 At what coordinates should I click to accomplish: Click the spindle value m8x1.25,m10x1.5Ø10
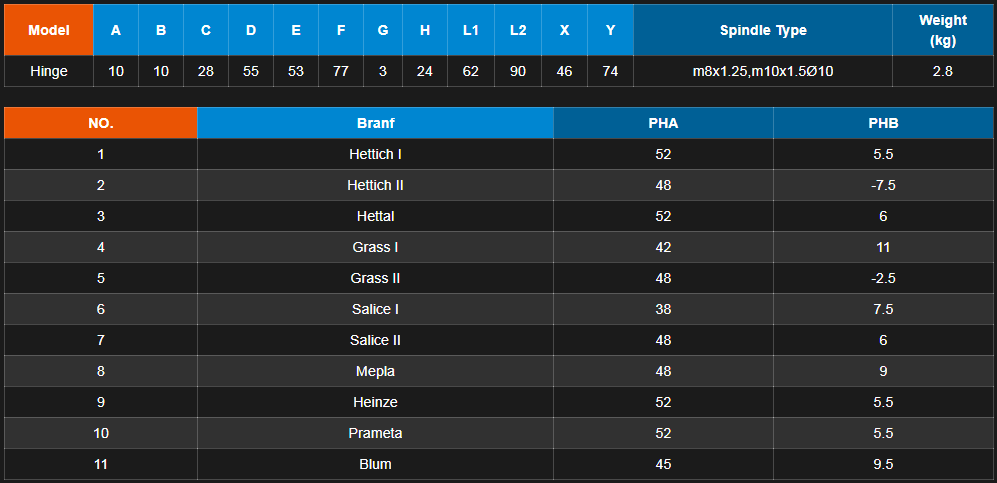763,71
